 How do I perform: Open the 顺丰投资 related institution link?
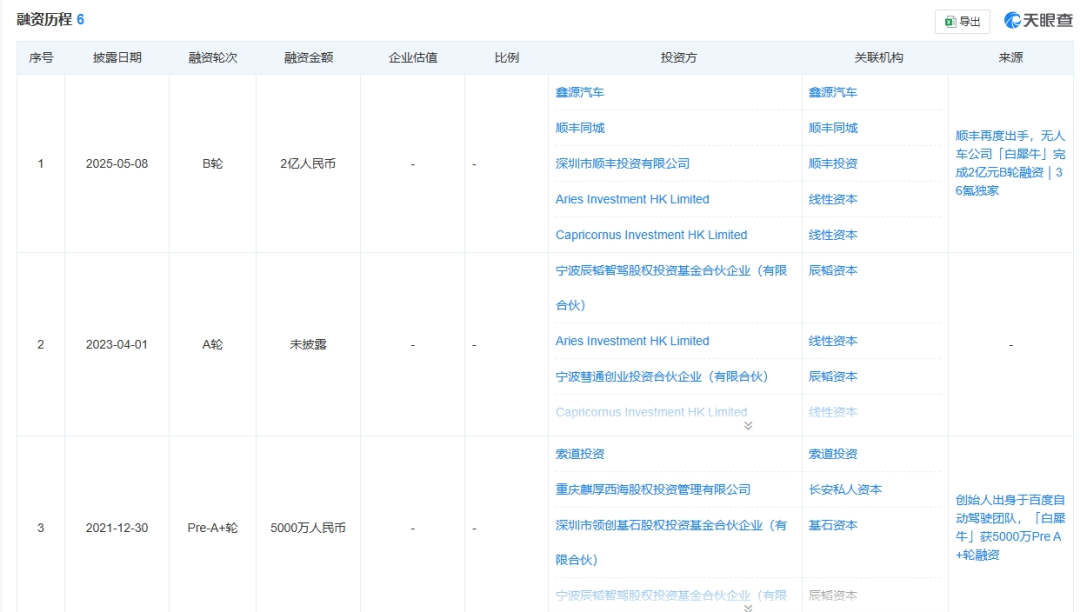(x=833, y=164)
